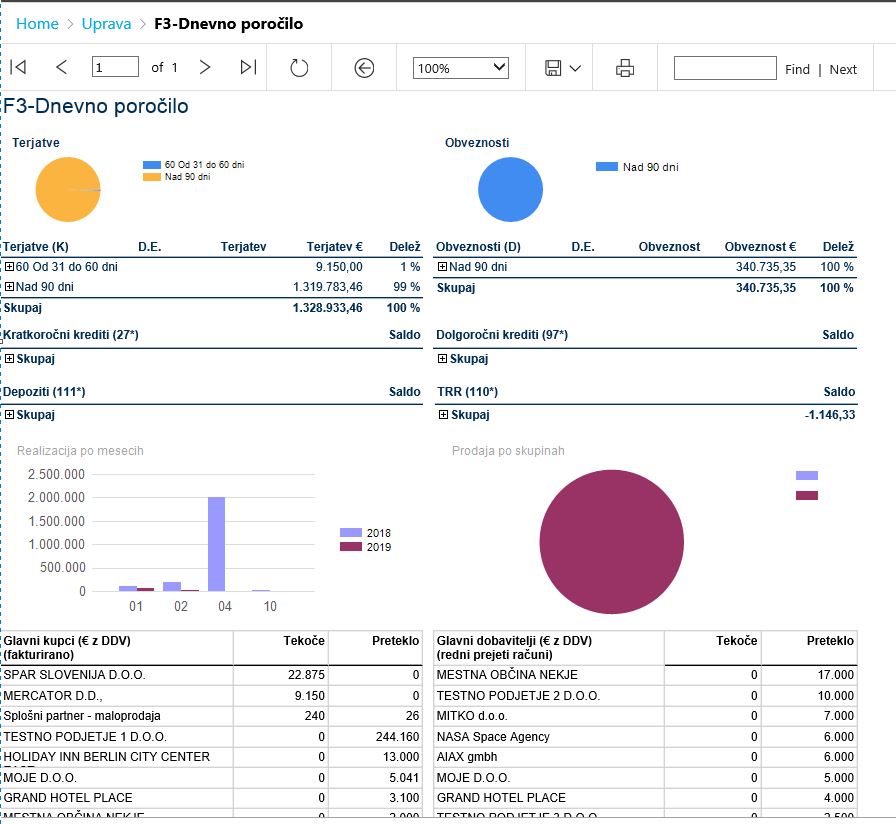Viewport: 896px width, 824px height.
Task: Click the F3-Dnevno poročilo breadcrumb title
Action: 229,24
